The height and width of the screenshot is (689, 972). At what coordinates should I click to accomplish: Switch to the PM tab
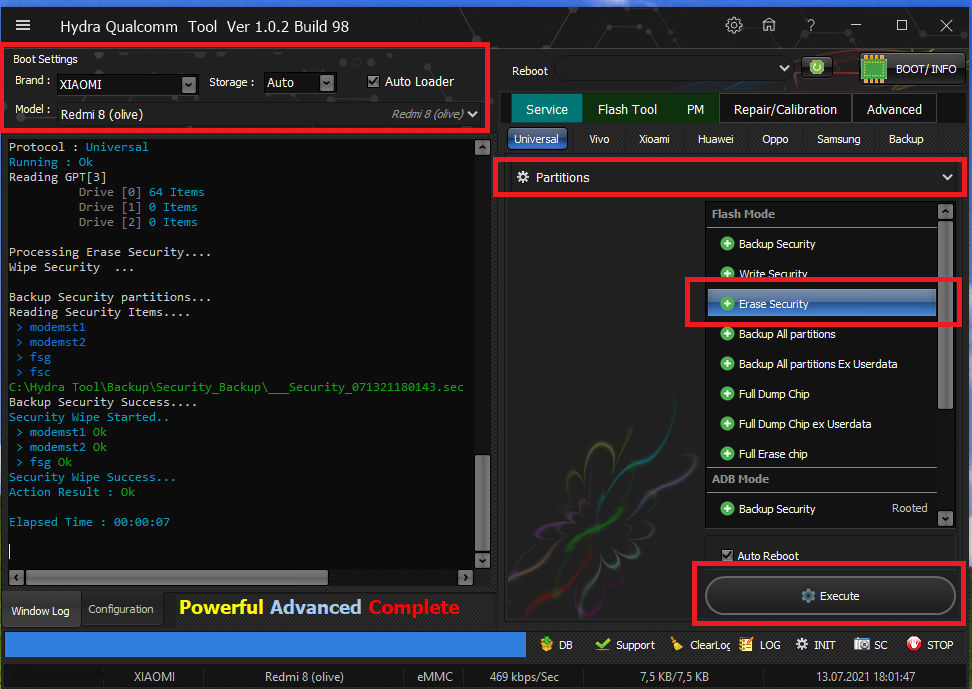pos(695,109)
